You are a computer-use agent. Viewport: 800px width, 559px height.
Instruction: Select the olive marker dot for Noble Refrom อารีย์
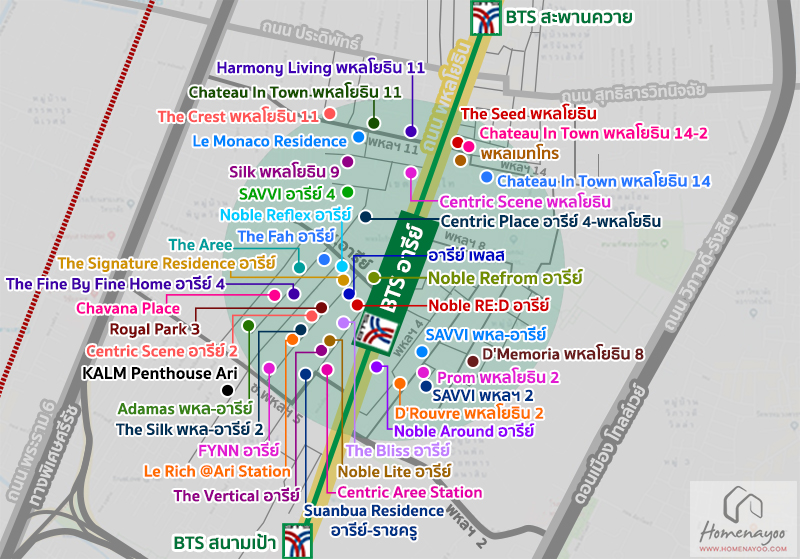click(374, 277)
